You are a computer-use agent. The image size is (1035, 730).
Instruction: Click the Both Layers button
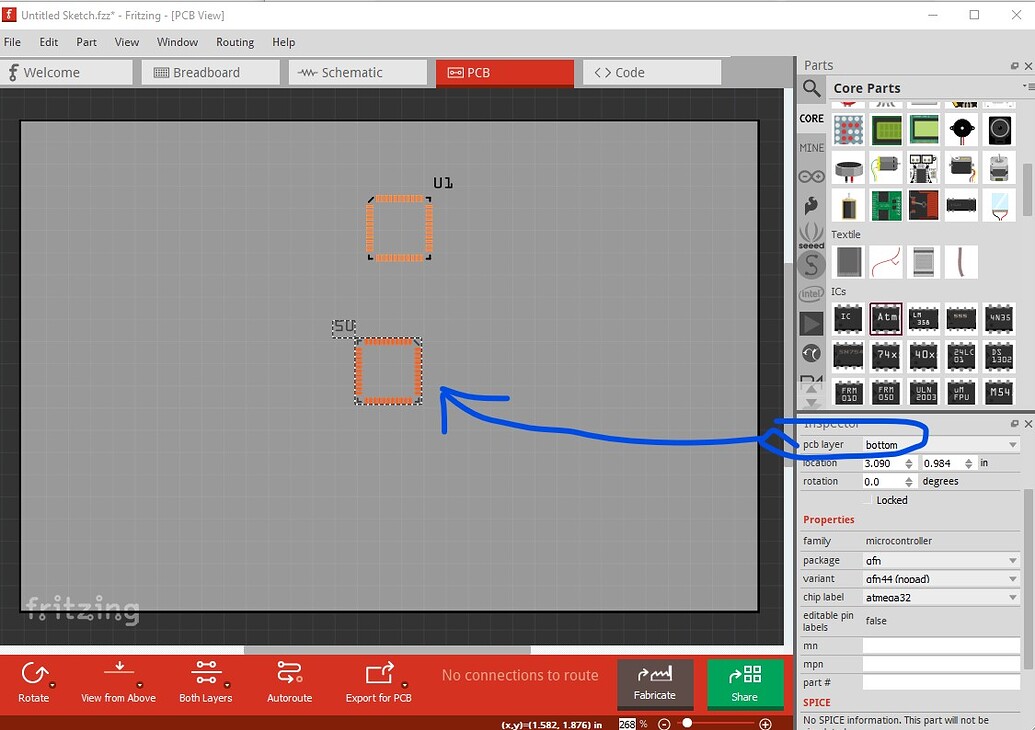point(206,682)
